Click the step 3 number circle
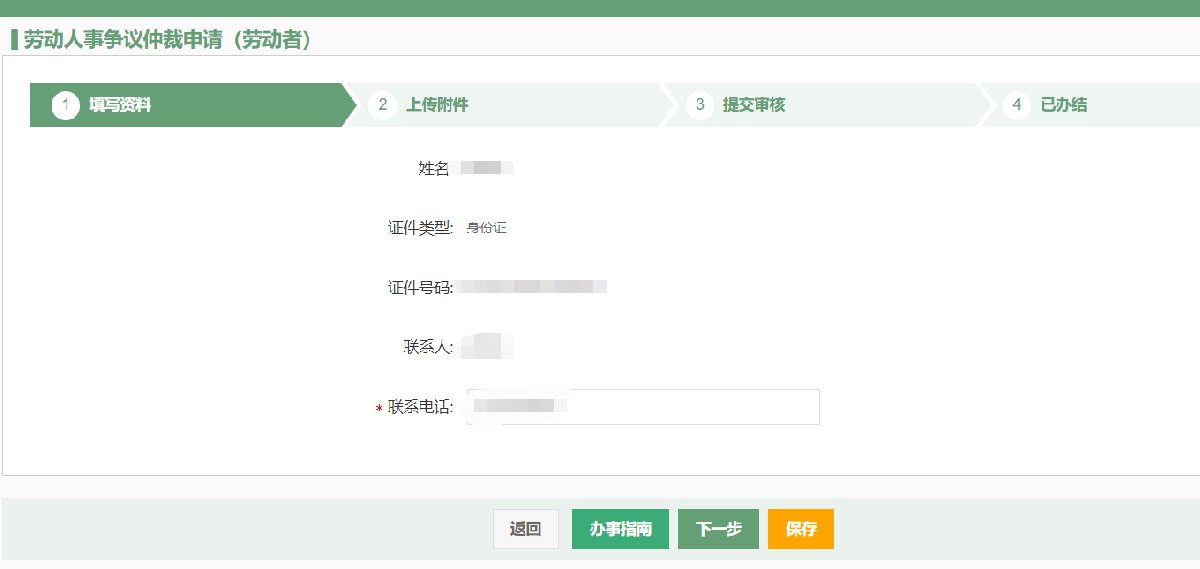Image resolution: width=1200 pixels, height=569 pixels. pyautogui.click(x=700, y=105)
